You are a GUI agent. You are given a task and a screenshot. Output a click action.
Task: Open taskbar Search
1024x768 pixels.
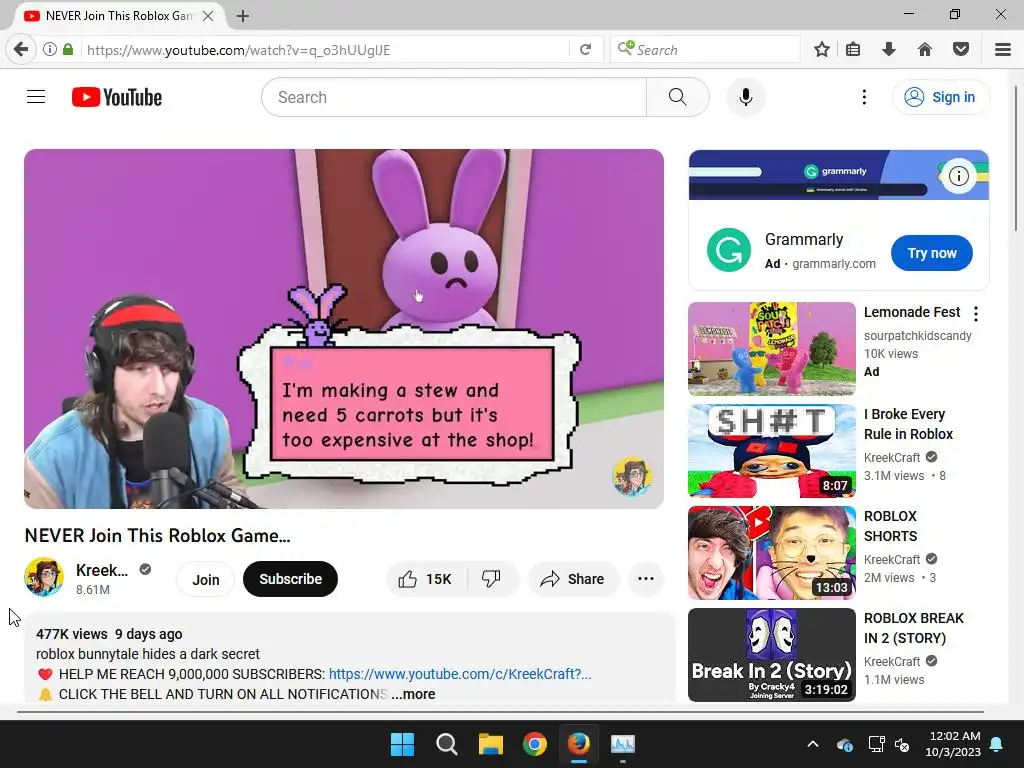click(x=447, y=744)
